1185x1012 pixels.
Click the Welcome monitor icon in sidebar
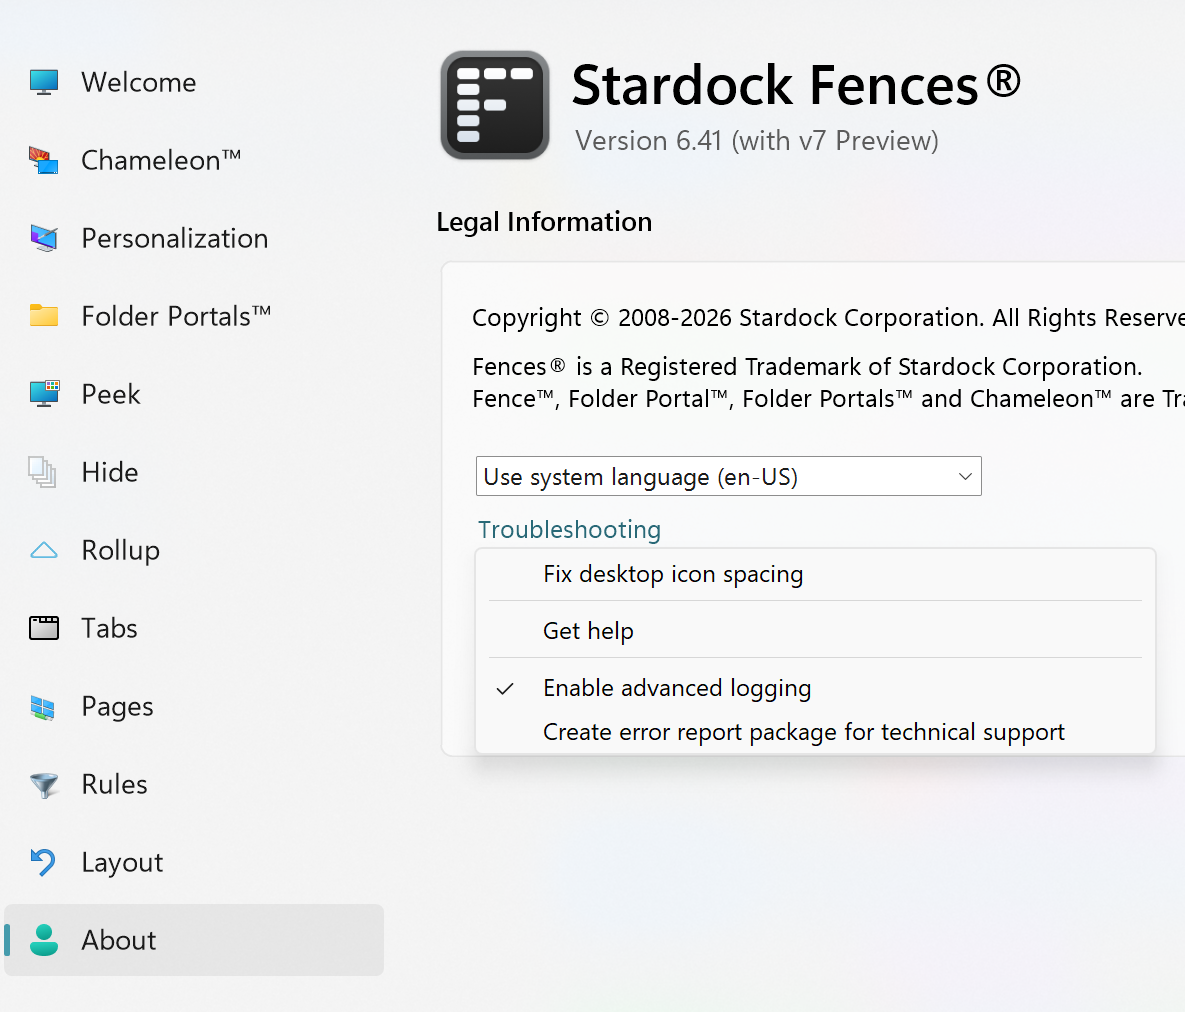(x=44, y=82)
